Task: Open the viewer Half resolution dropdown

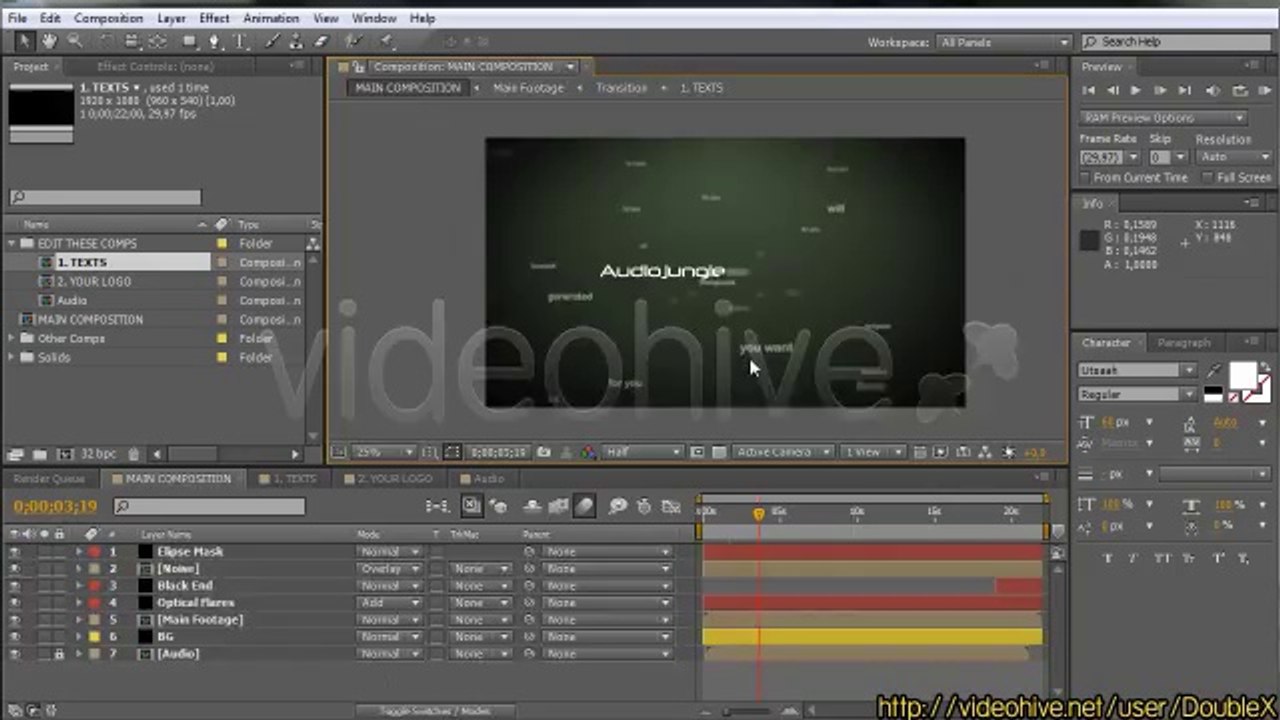Action: coord(643,452)
